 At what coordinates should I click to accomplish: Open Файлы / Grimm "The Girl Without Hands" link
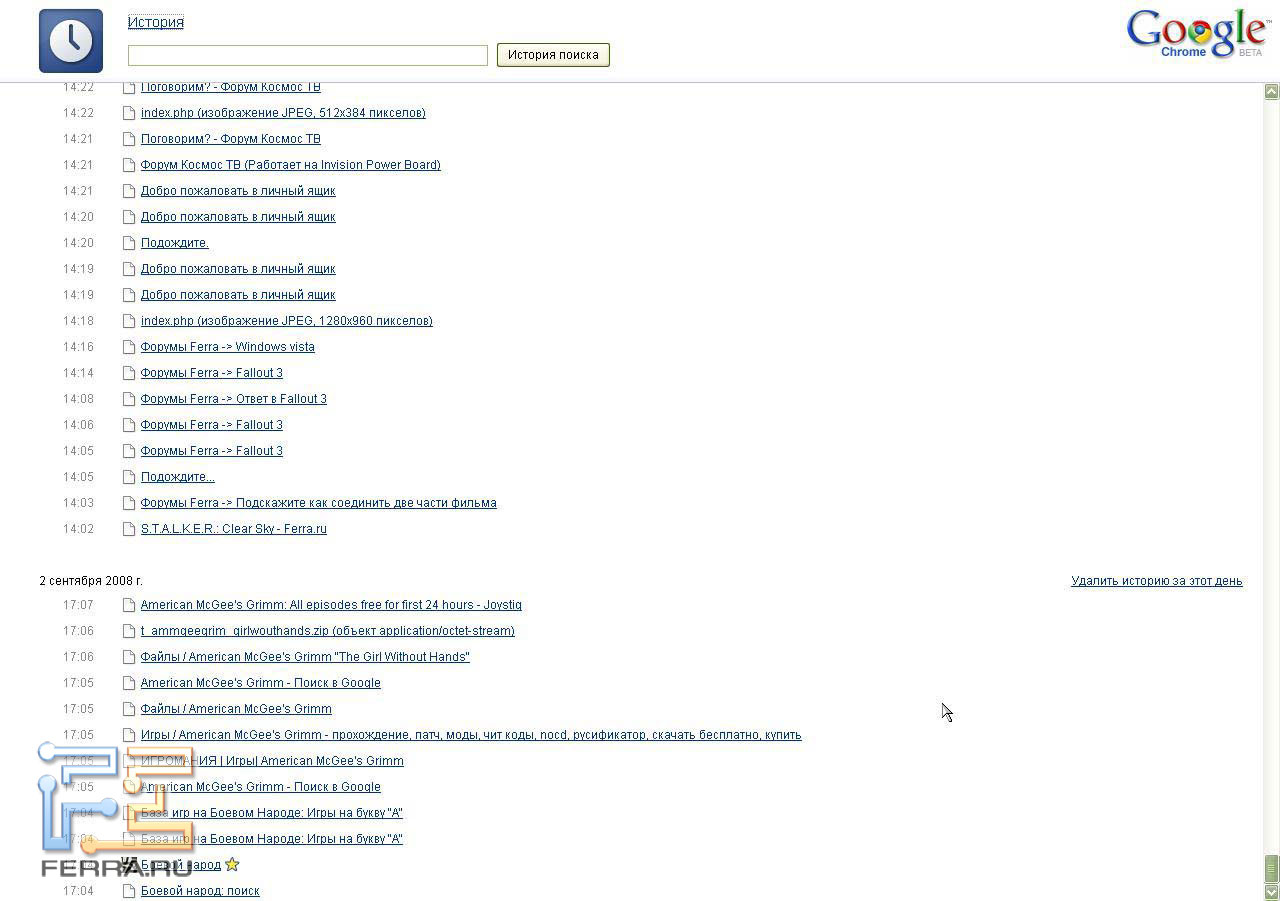pyautogui.click(x=305, y=657)
